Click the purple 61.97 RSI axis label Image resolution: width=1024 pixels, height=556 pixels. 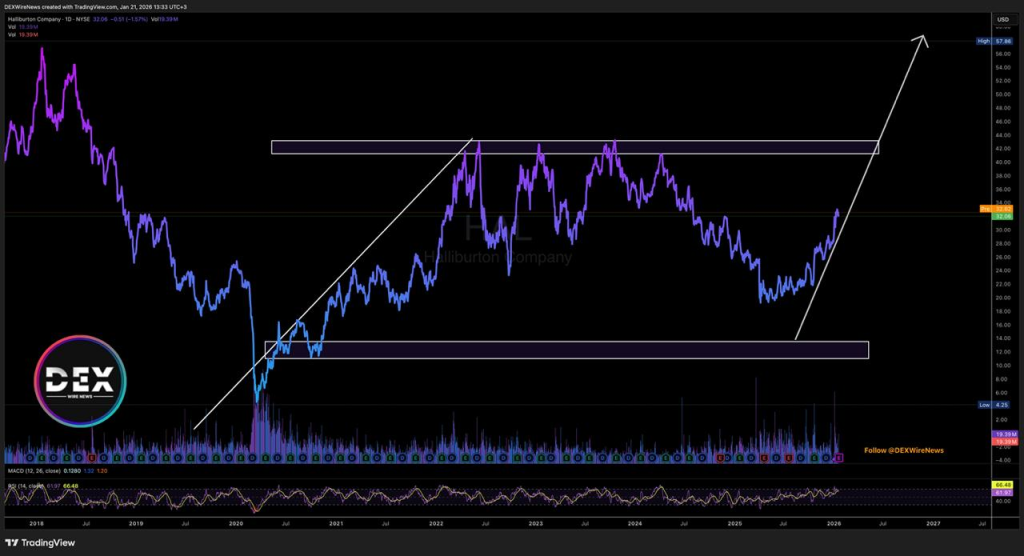pos(1002,493)
